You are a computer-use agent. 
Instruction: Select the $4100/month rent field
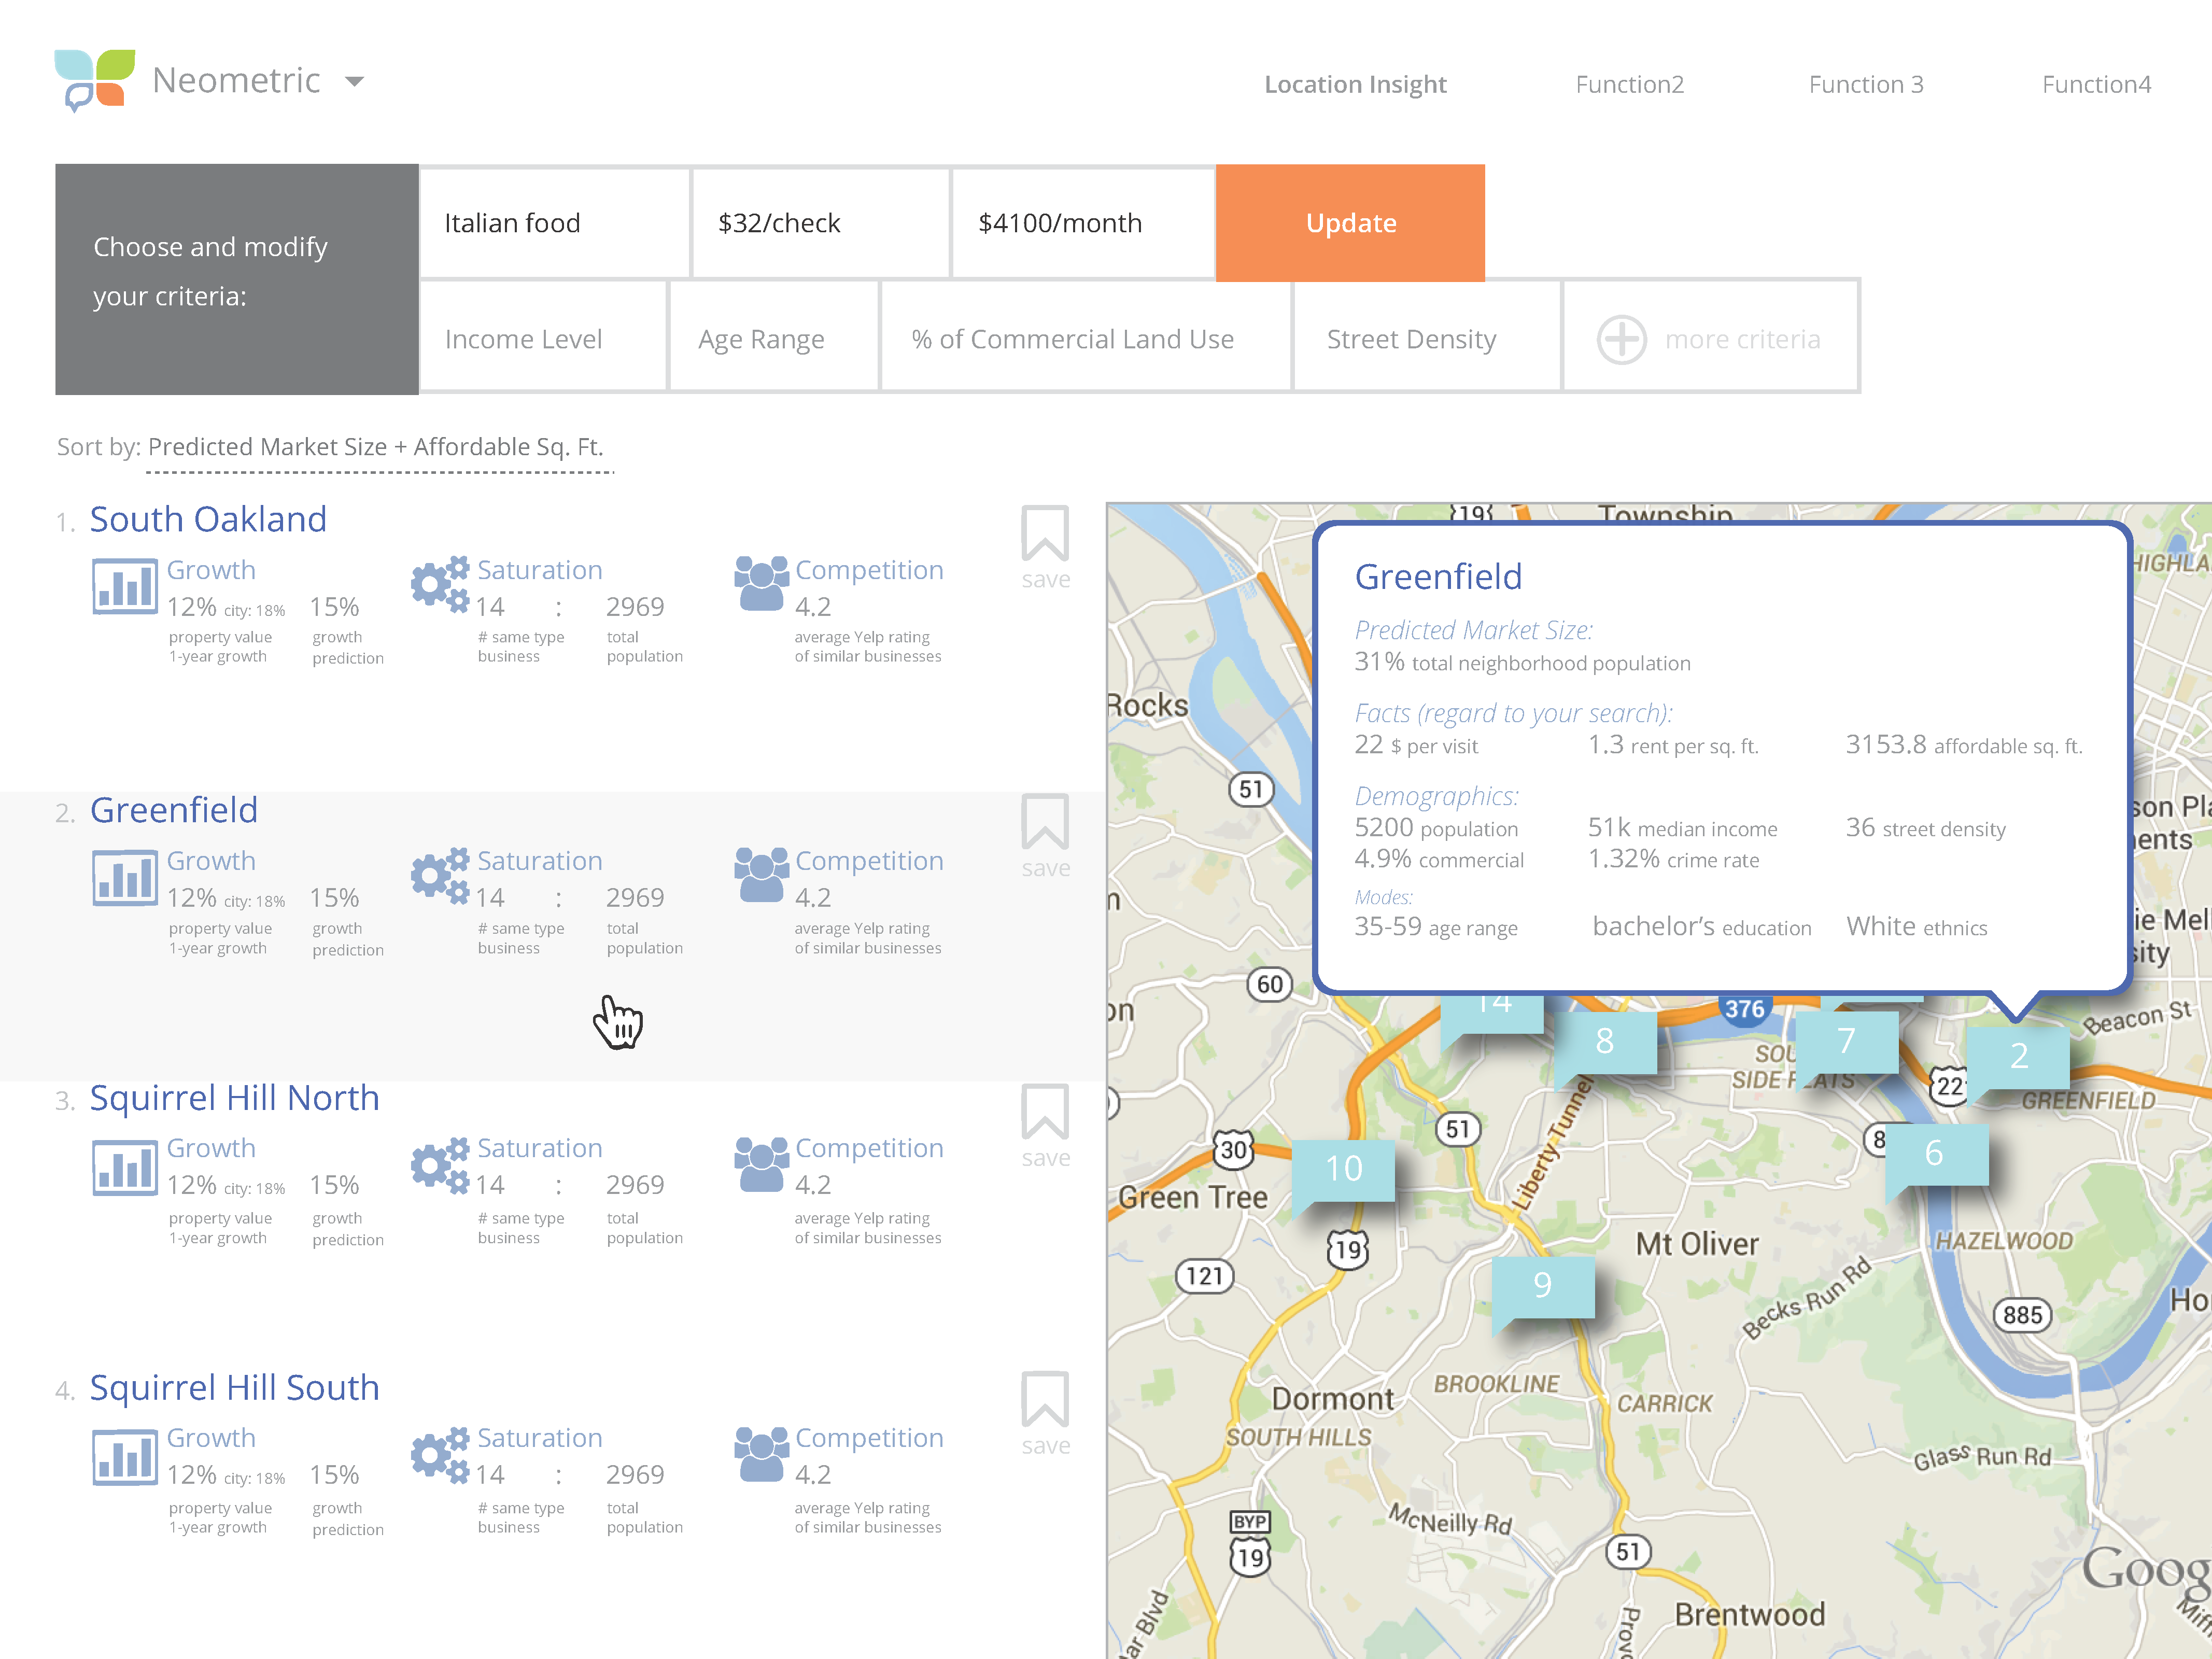click(1082, 223)
